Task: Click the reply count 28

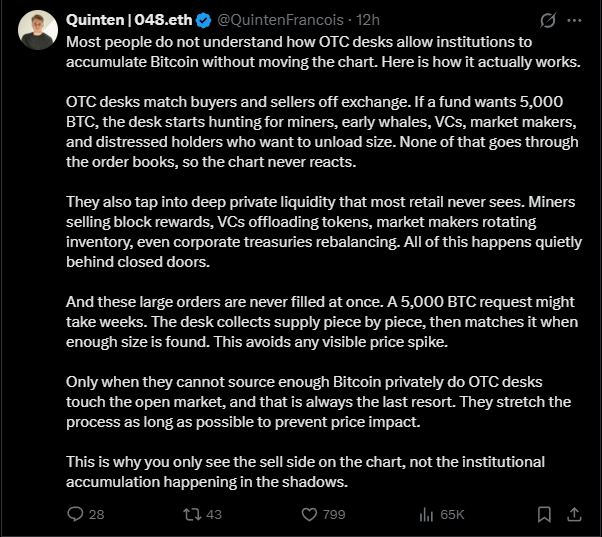Action: [96, 514]
